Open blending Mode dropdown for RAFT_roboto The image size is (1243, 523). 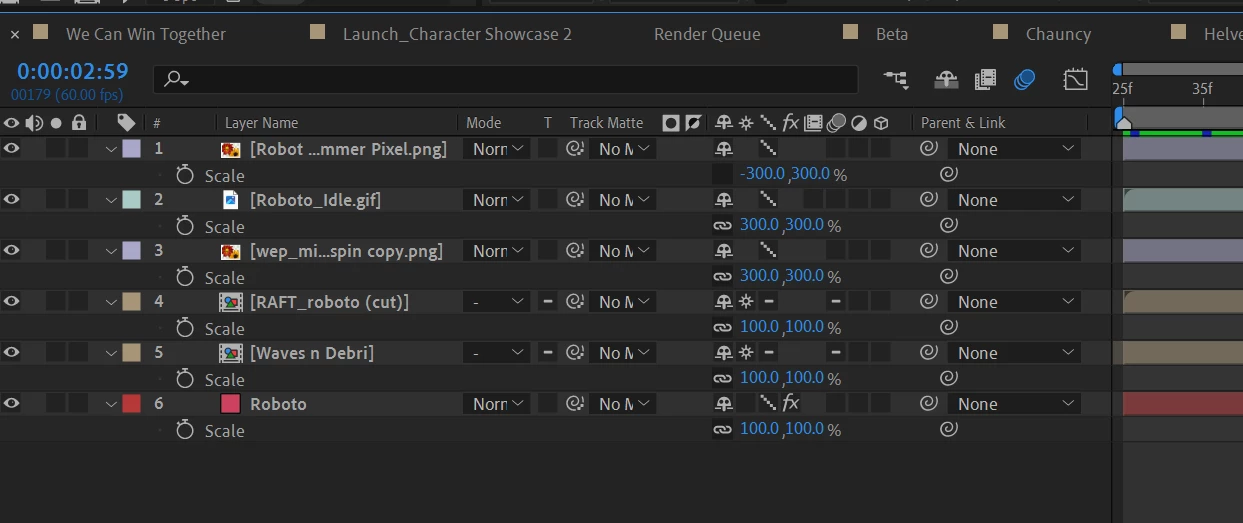pos(497,302)
